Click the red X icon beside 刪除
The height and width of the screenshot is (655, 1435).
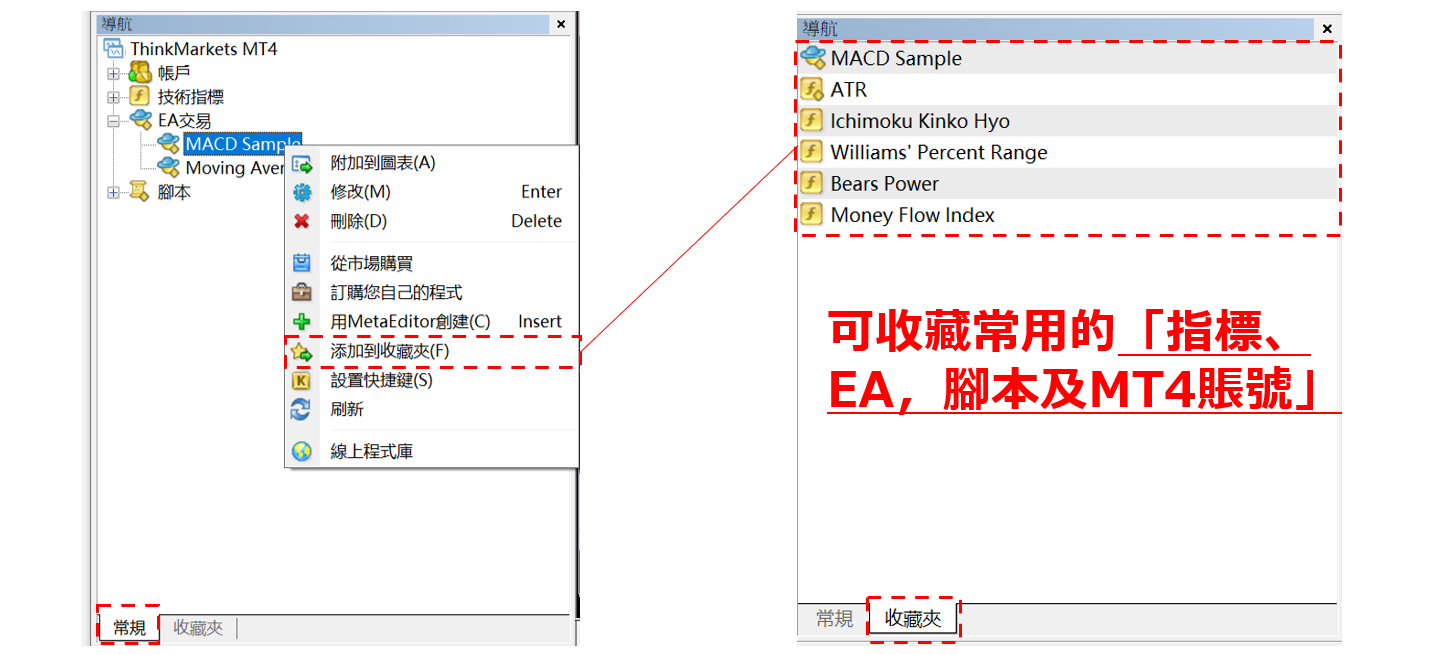pyautogui.click(x=301, y=221)
